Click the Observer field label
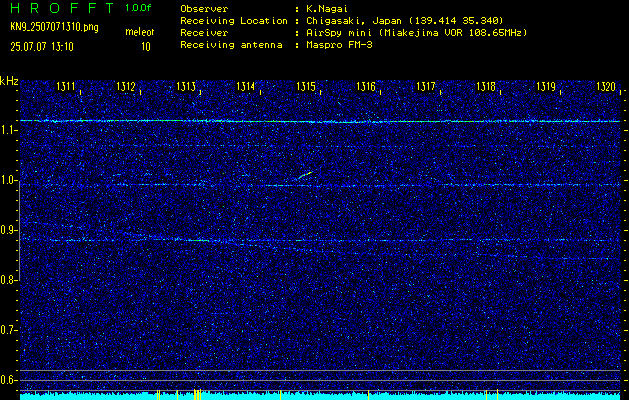Viewport: 629px width, 400px height. click(204, 9)
